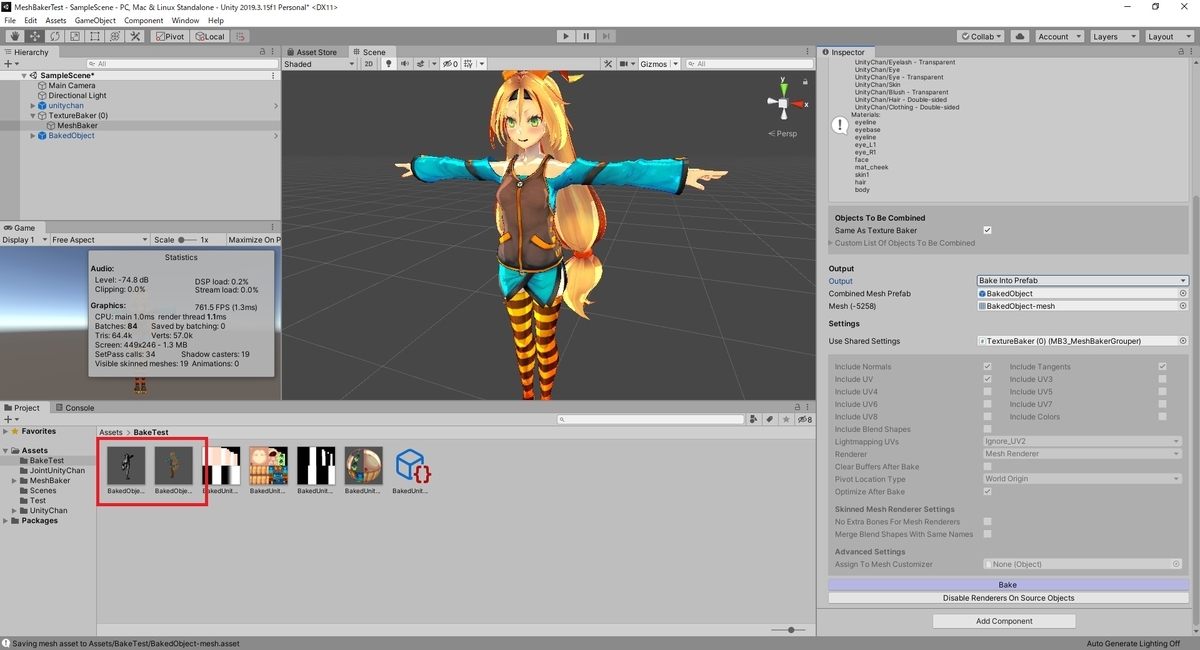This screenshot has height=650, width=1200.
Task: Switch to the Console tab
Action: (x=75, y=408)
